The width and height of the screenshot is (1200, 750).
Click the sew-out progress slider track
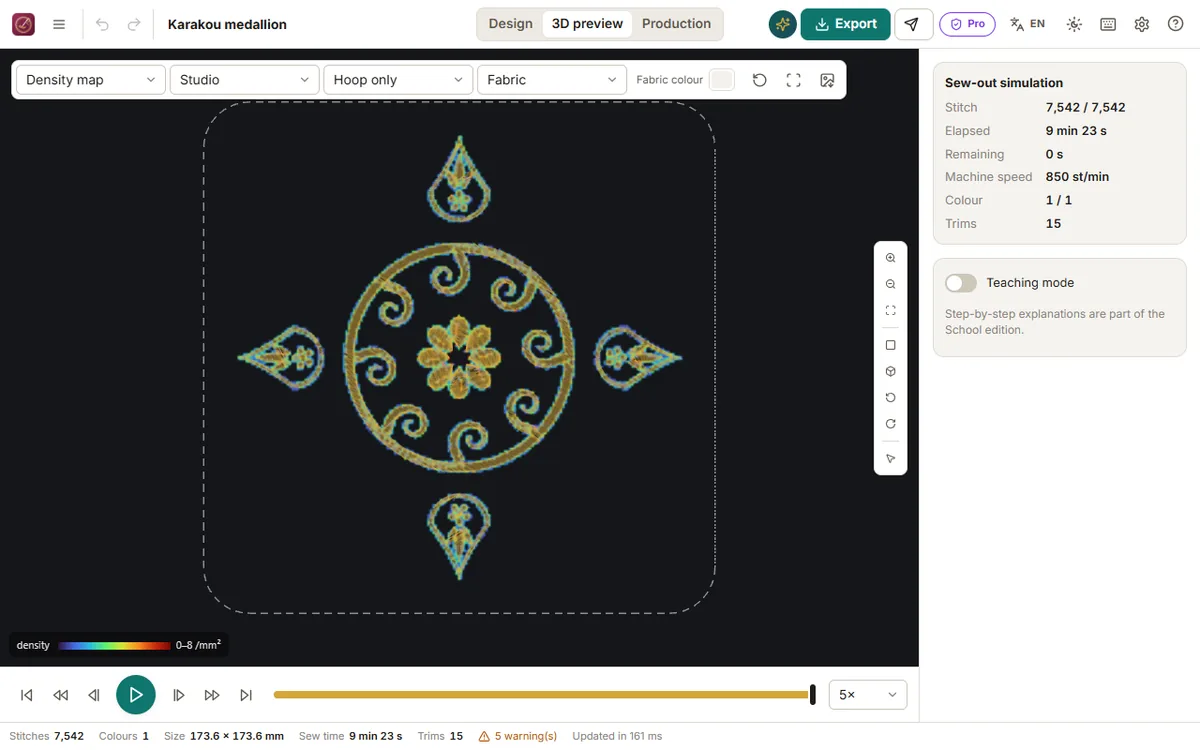coord(543,695)
